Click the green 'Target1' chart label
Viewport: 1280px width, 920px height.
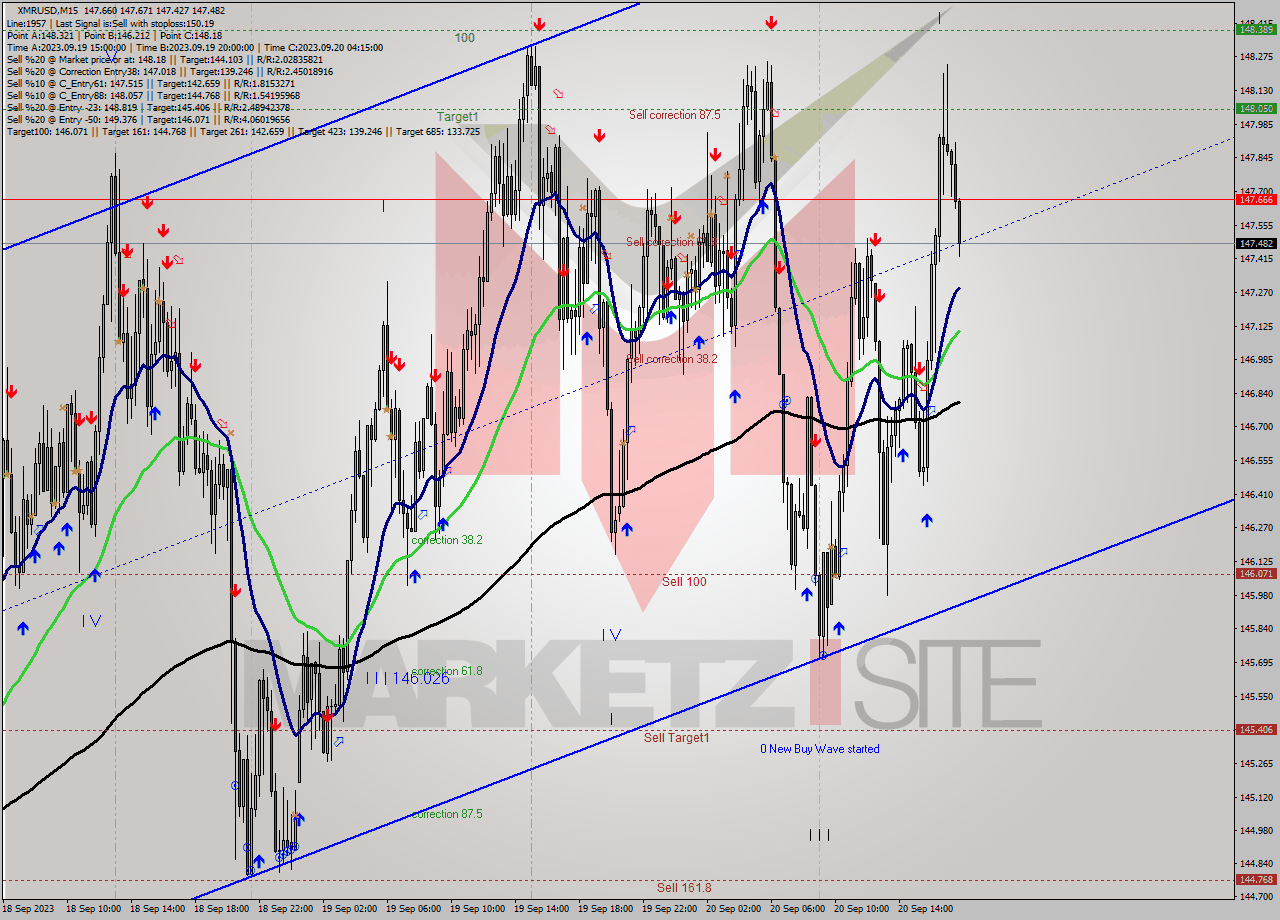click(x=457, y=117)
